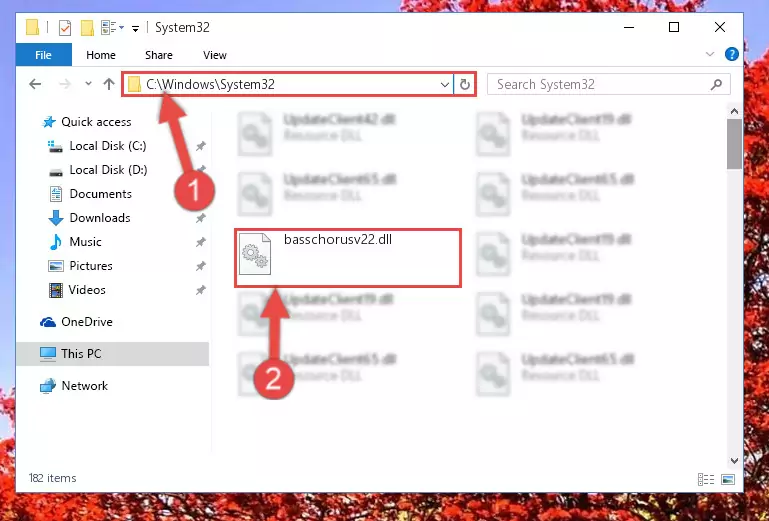Open Local Disk (C:) in sidebar
Viewport: 769px width, 521px height.
[x=108, y=146]
